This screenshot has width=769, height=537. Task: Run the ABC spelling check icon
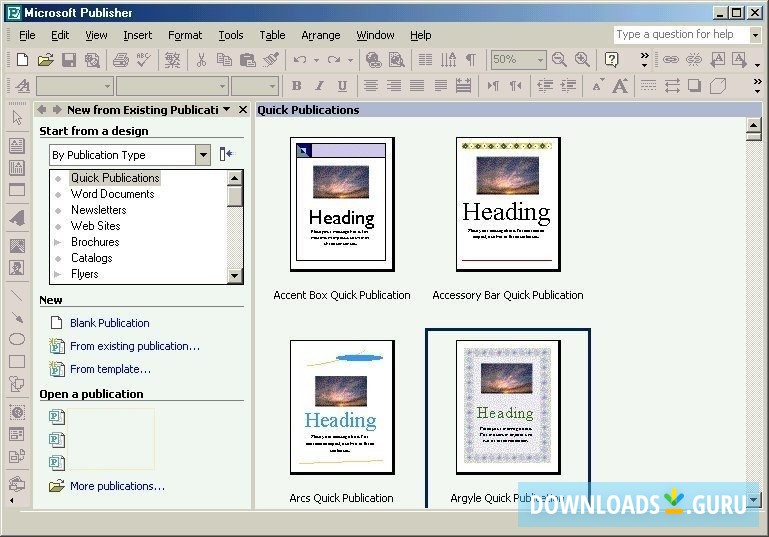(x=144, y=60)
